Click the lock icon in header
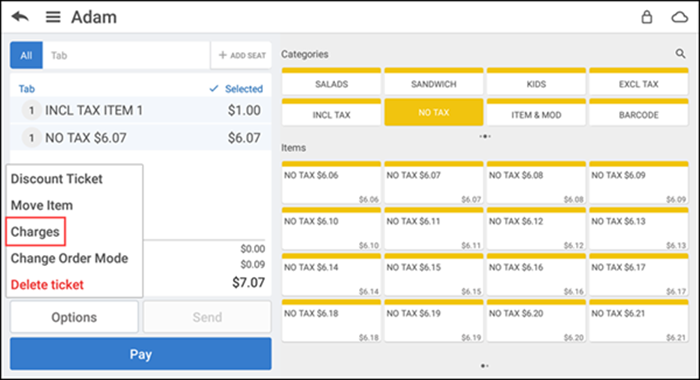The width and height of the screenshot is (700, 380). pyautogui.click(x=646, y=17)
